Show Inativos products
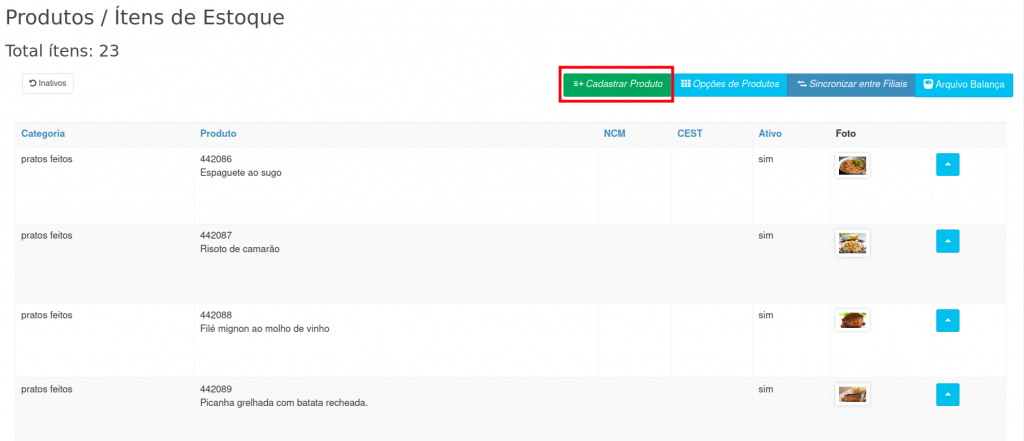The image size is (1024, 441). pos(48,84)
